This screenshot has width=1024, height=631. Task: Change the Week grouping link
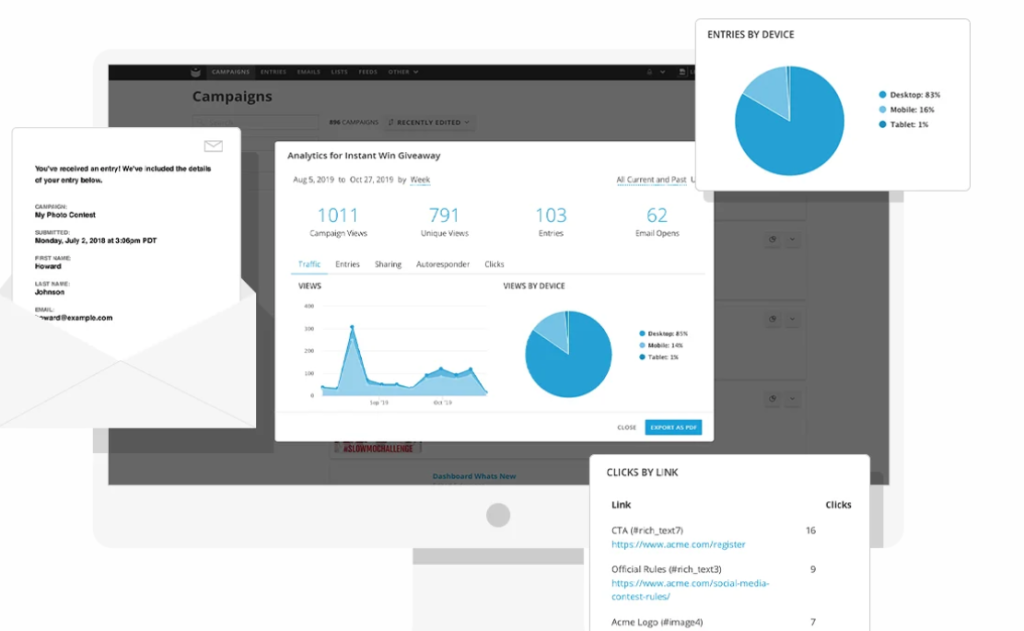coord(420,180)
